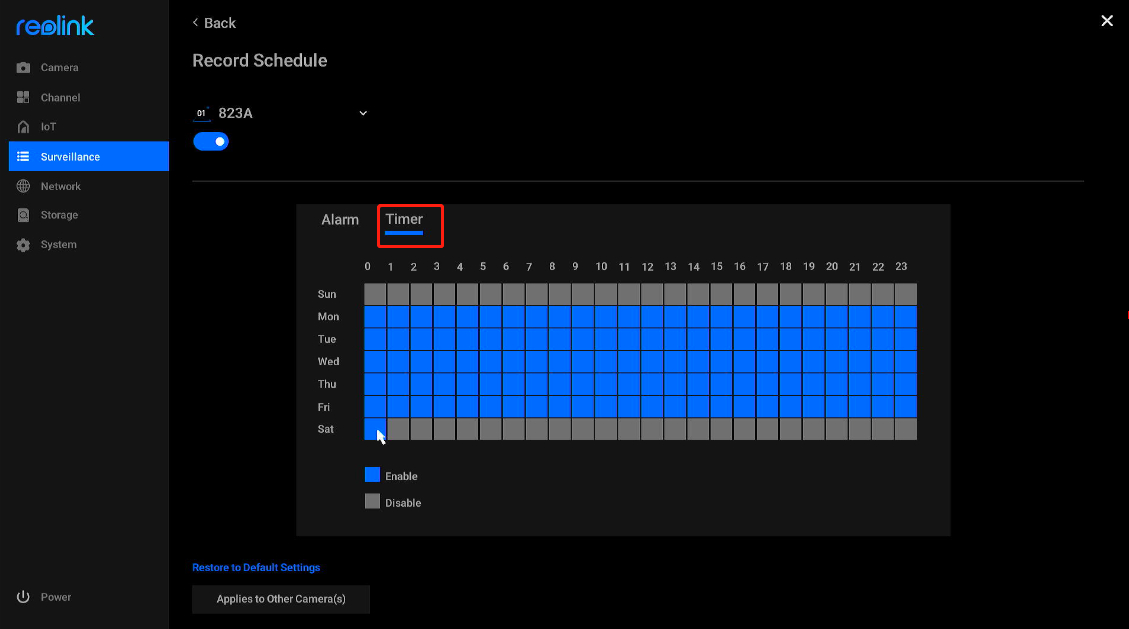Viewport: 1129px width, 629px height.
Task: Click the Reolink logo
Action: pos(55,27)
